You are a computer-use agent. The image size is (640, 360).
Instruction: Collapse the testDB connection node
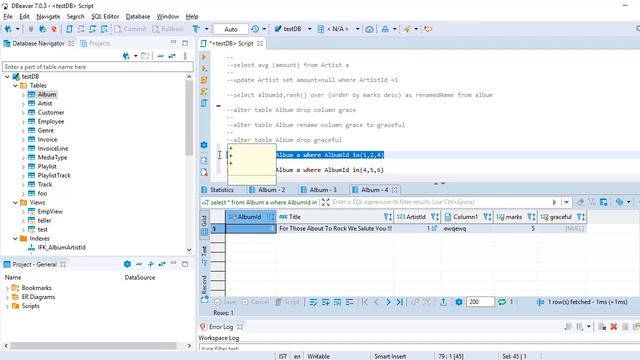coord(7,76)
